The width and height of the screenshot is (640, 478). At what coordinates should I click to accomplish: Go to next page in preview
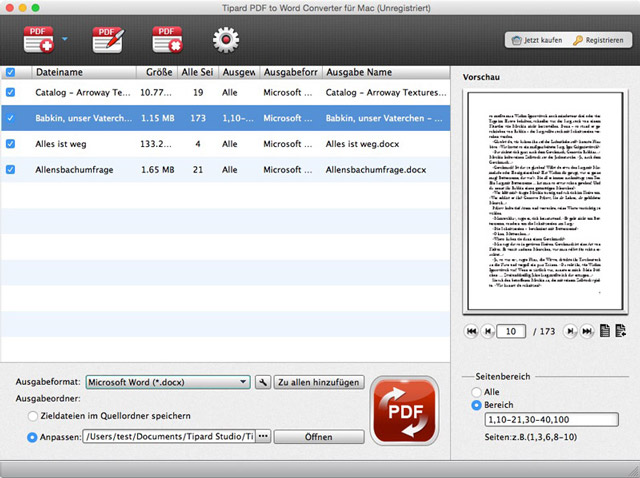[570, 331]
